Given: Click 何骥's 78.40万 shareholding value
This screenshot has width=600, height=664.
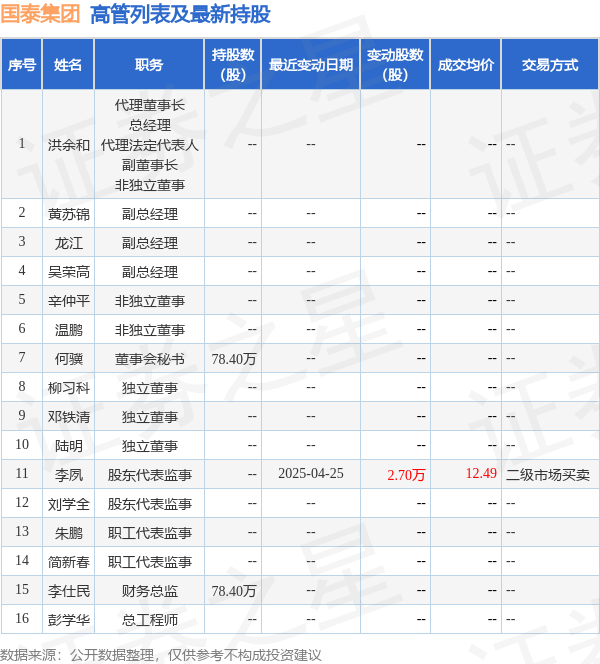Looking at the screenshot, I should tap(234, 359).
